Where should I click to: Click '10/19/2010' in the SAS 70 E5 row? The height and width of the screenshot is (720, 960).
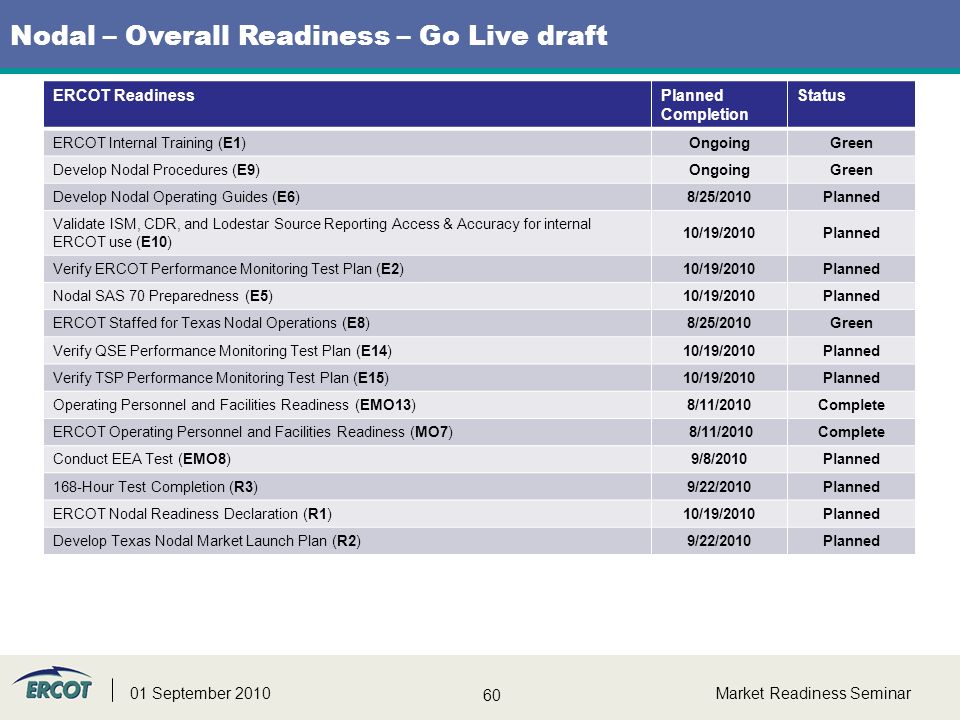(x=719, y=296)
